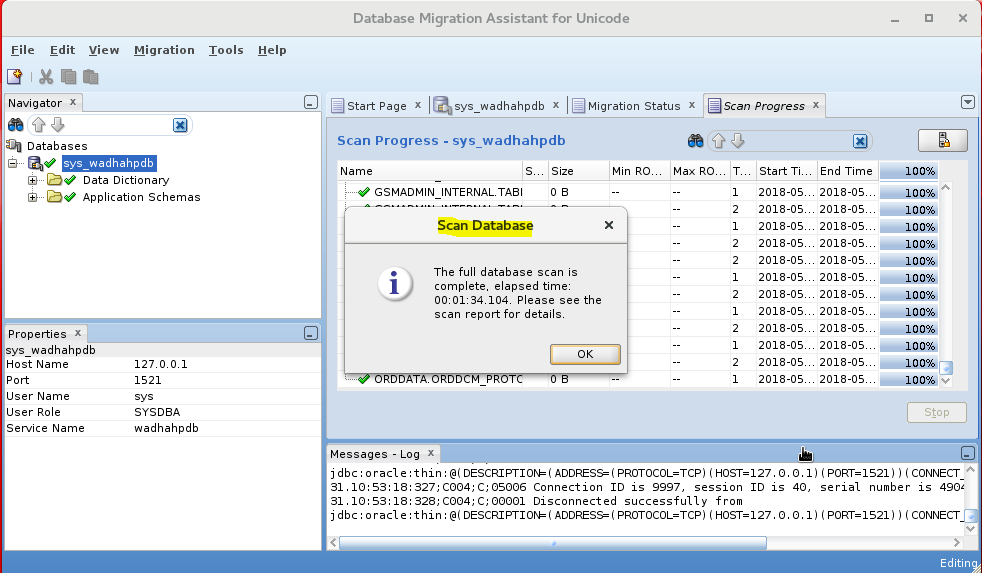Click the New connection toolbar icon
982x573 pixels.
[x=14, y=77]
